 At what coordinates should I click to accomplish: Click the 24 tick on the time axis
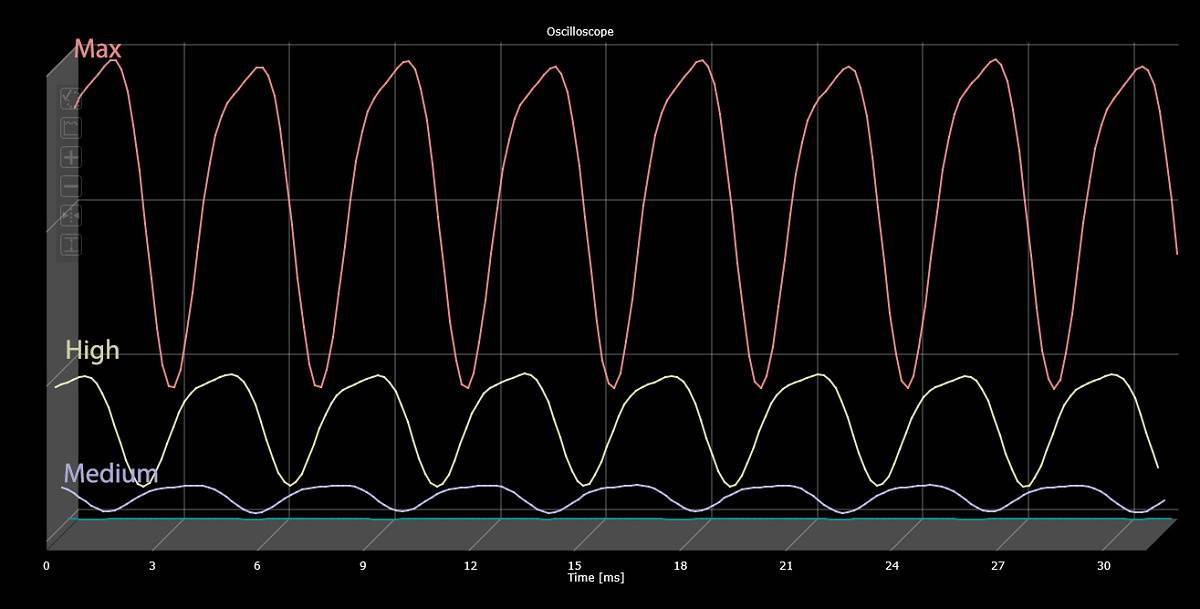pos(892,566)
